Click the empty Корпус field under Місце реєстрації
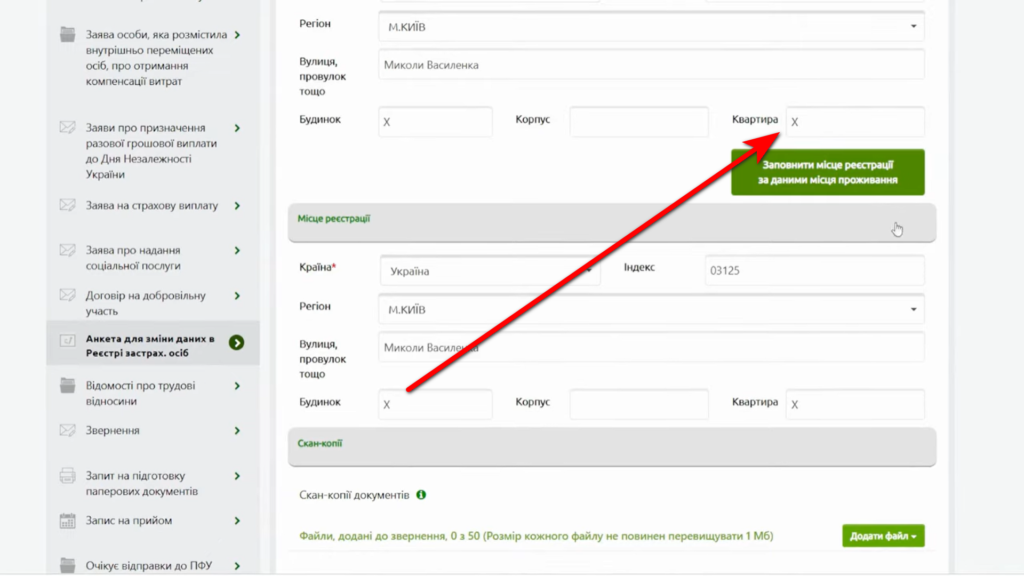This screenshot has width=1024, height=576. point(638,404)
